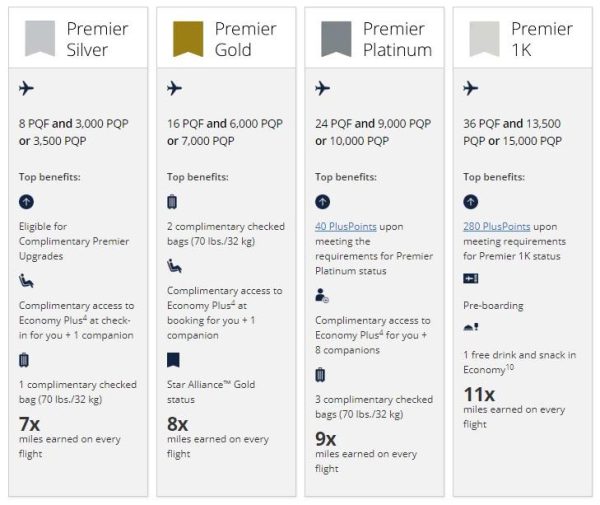Click the airplane icon under Premier 1K

click(471, 89)
